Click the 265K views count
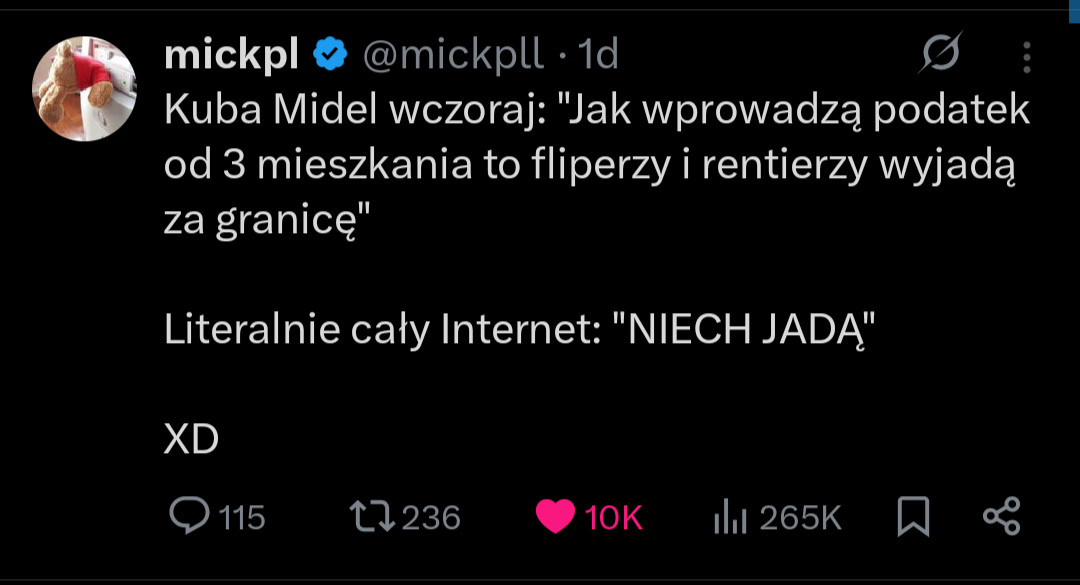Viewport: 1080px width, 585px height. point(800,517)
